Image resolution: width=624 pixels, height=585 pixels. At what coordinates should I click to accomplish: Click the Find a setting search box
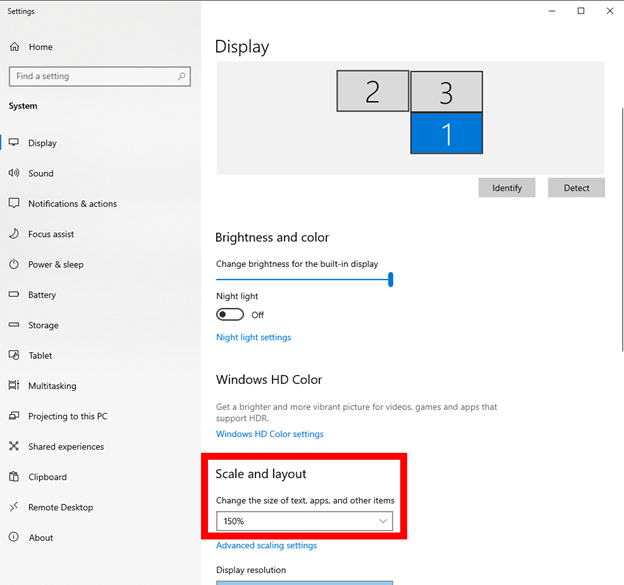[92, 76]
